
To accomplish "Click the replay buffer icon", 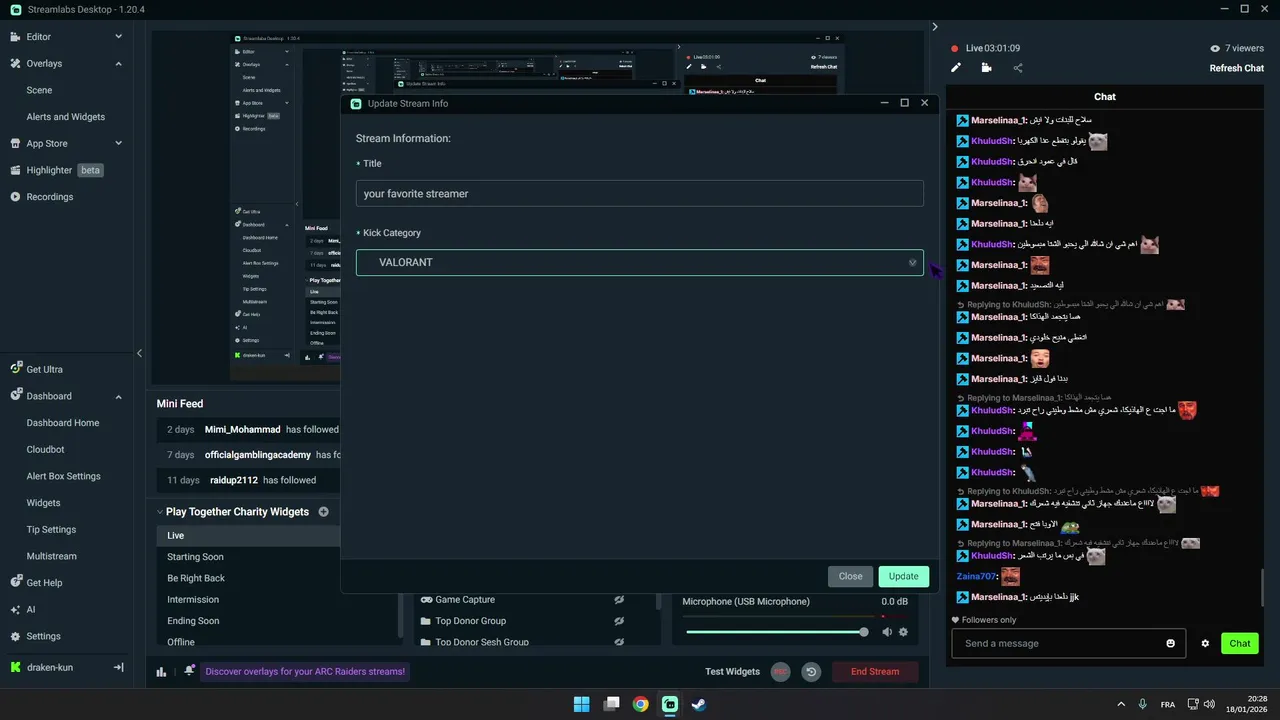I will point(811,672).
